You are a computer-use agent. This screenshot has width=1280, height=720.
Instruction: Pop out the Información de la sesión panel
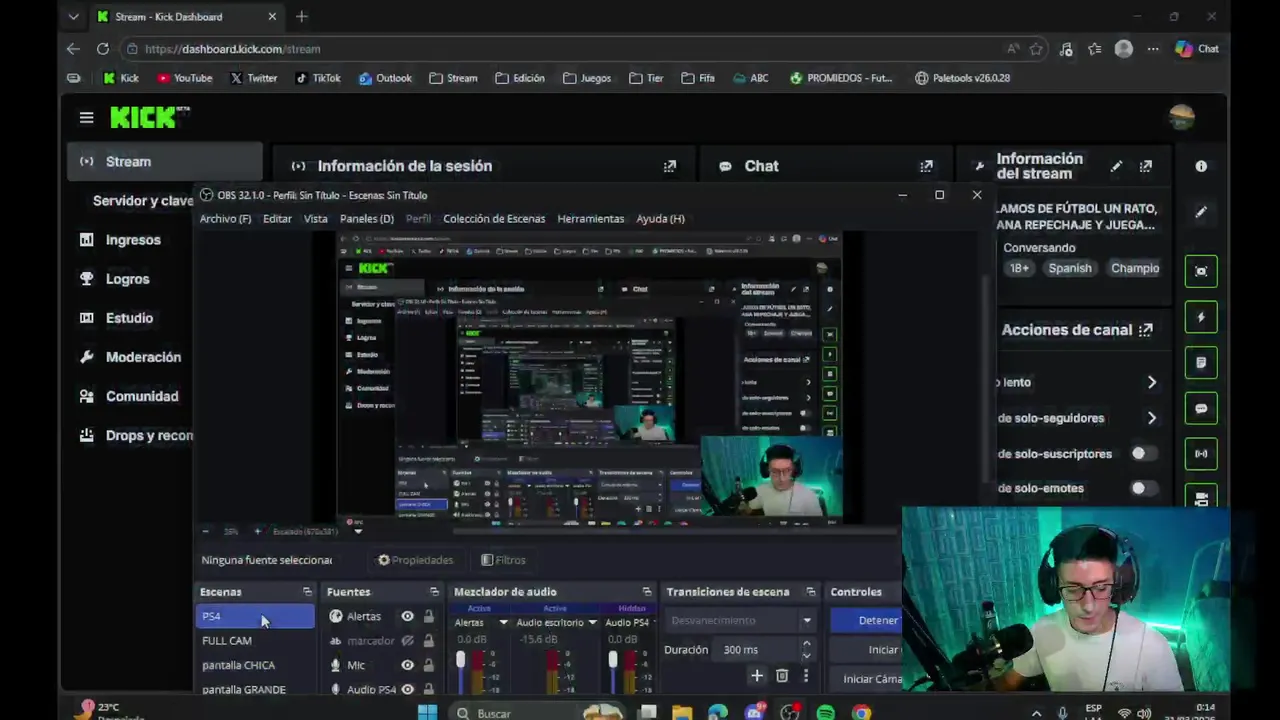tap(670, 166)
